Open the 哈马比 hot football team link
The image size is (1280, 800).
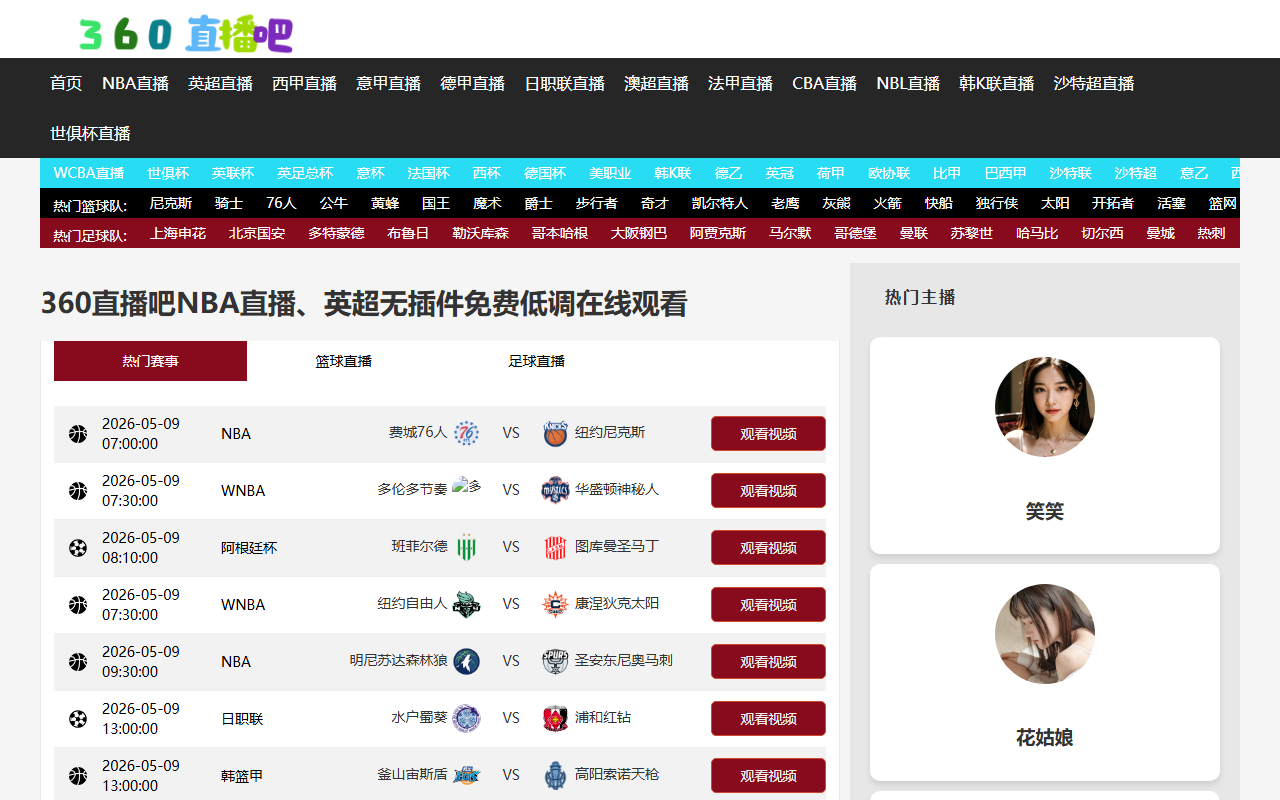point(1037,233)
